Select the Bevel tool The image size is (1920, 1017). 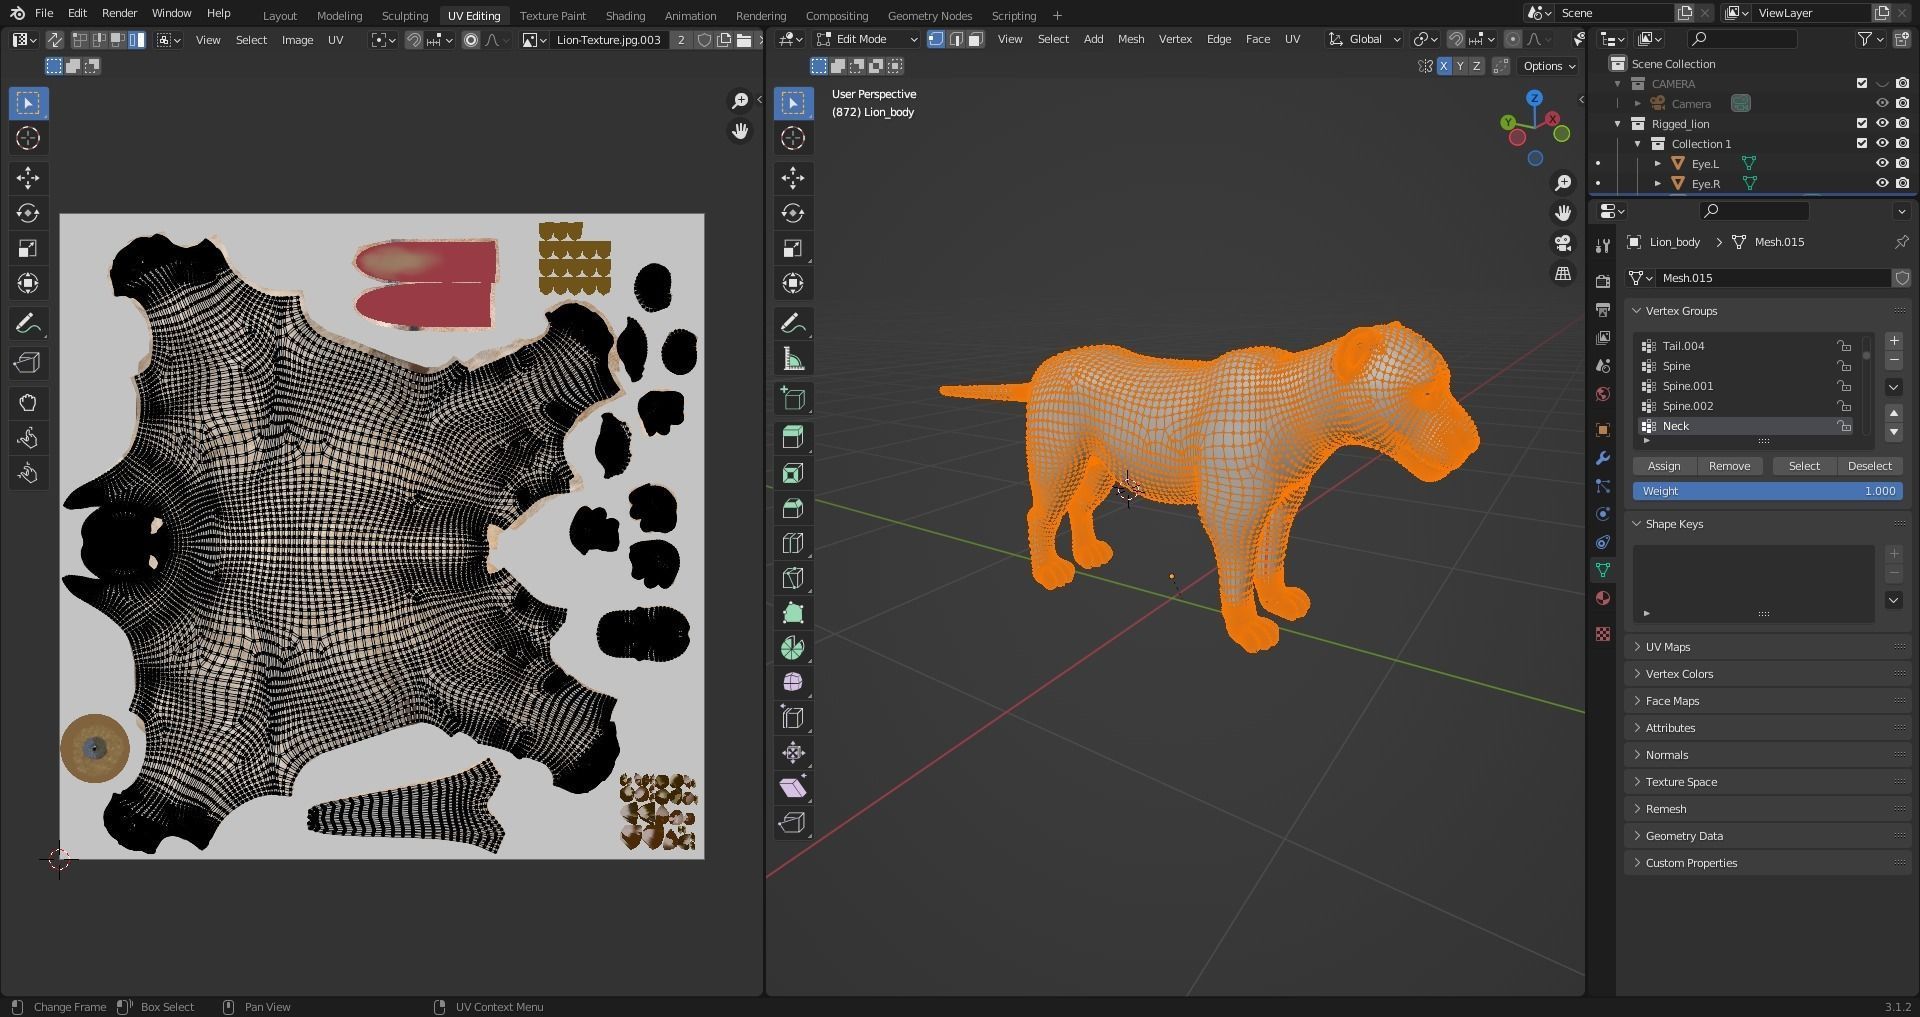click(x=793, y=508)
